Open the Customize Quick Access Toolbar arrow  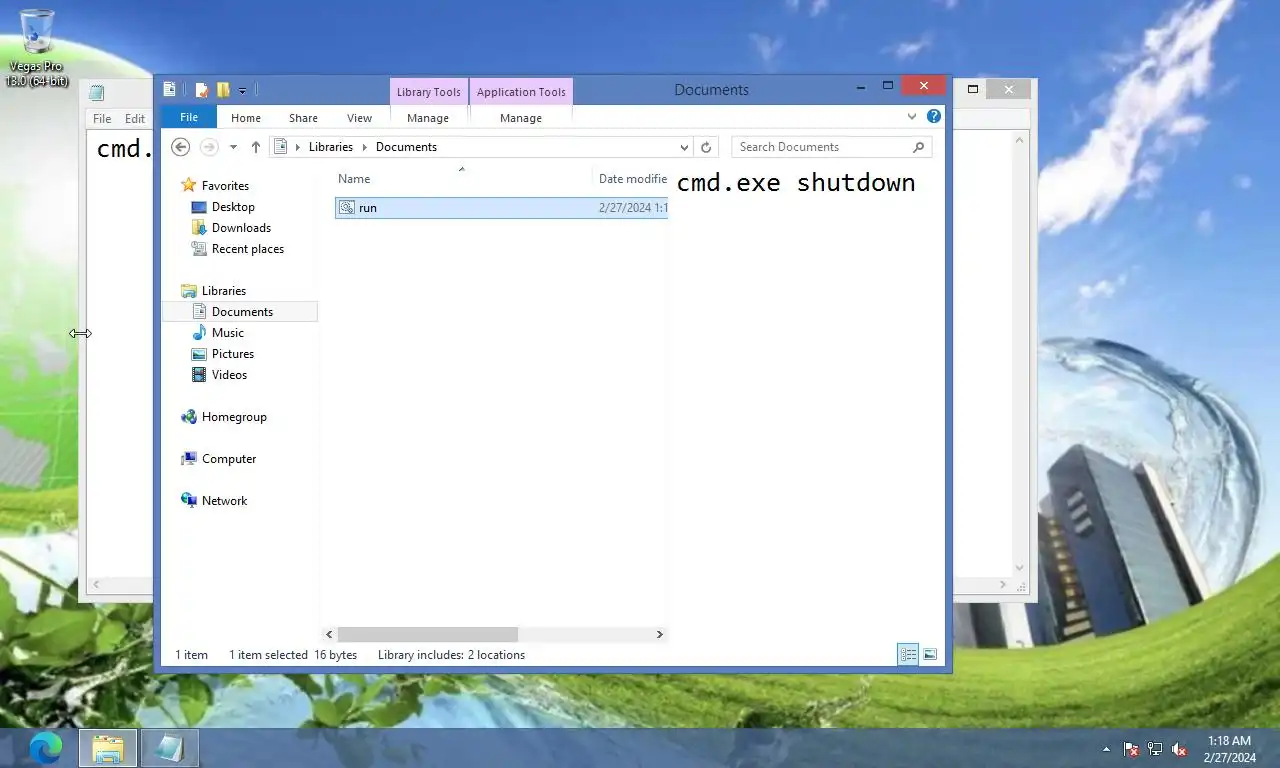point(242,91)
